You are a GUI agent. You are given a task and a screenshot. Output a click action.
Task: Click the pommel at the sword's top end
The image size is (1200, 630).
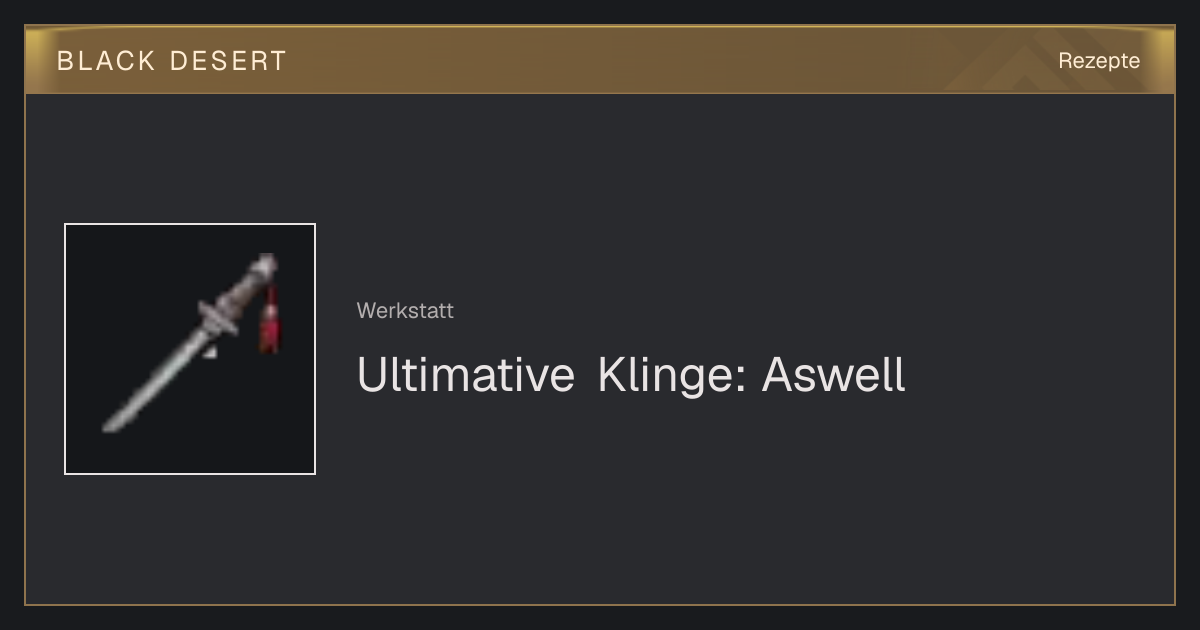pos(267,265)
